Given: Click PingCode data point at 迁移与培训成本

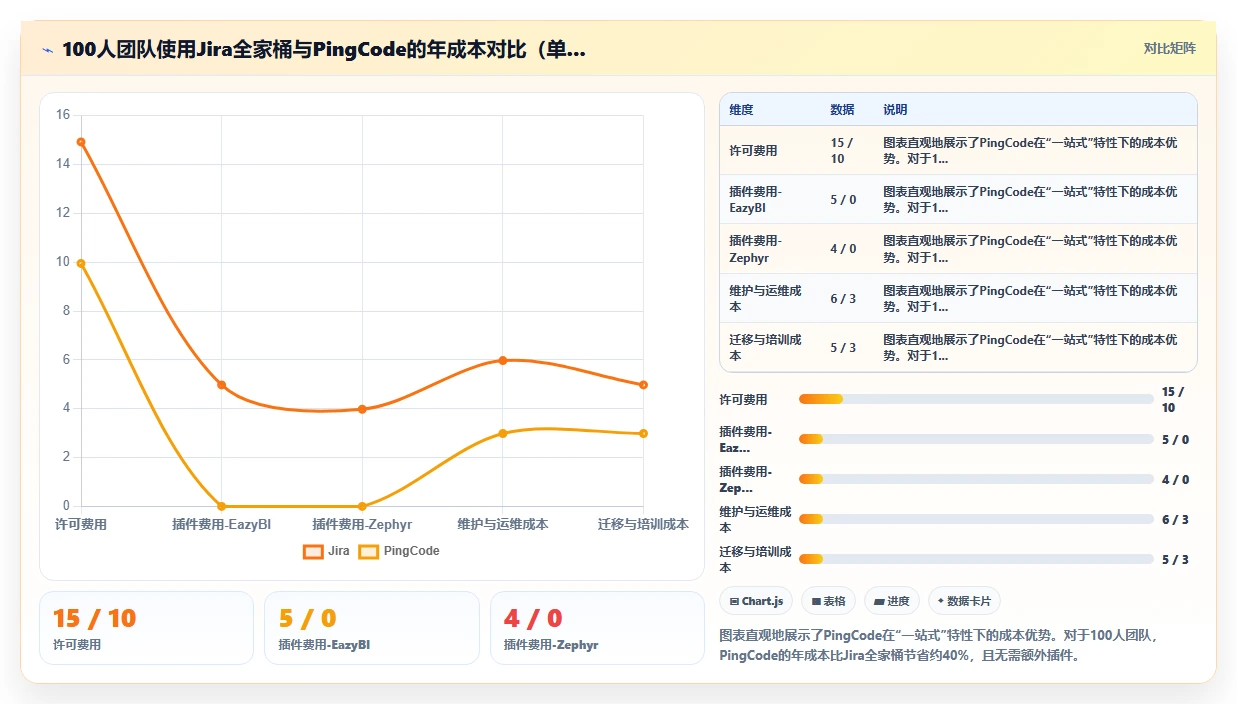Looking at the screenshot, I should pos(643,433).
